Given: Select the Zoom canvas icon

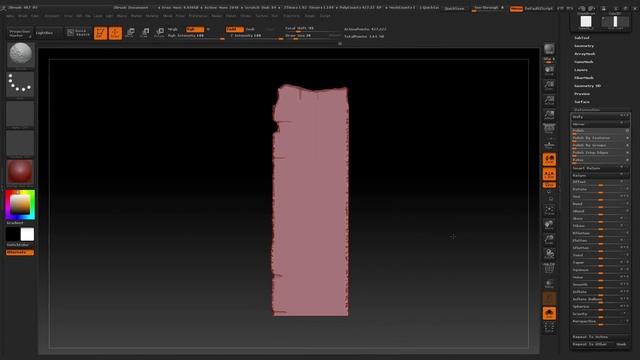Looking at the screenshot, I should pyautogui.click(x=549, y=85).
